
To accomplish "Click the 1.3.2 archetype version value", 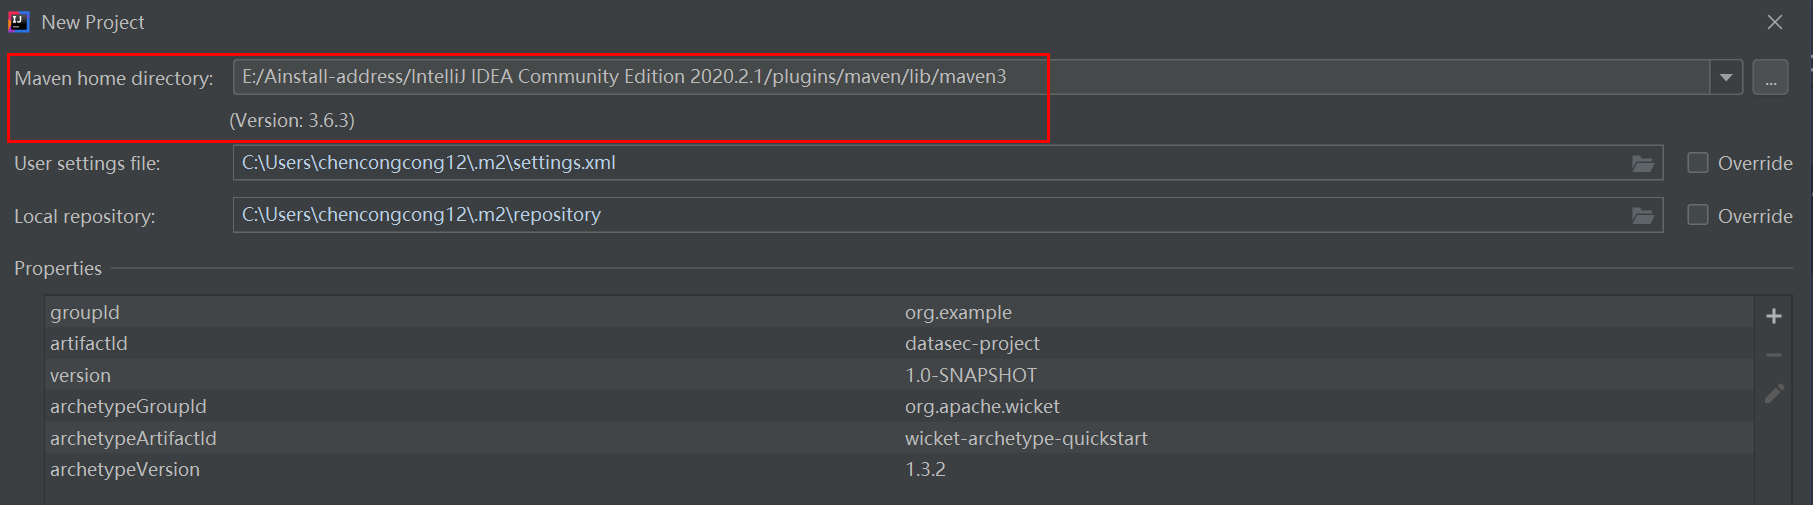I will pyautogui.click(x=925, y=469).
